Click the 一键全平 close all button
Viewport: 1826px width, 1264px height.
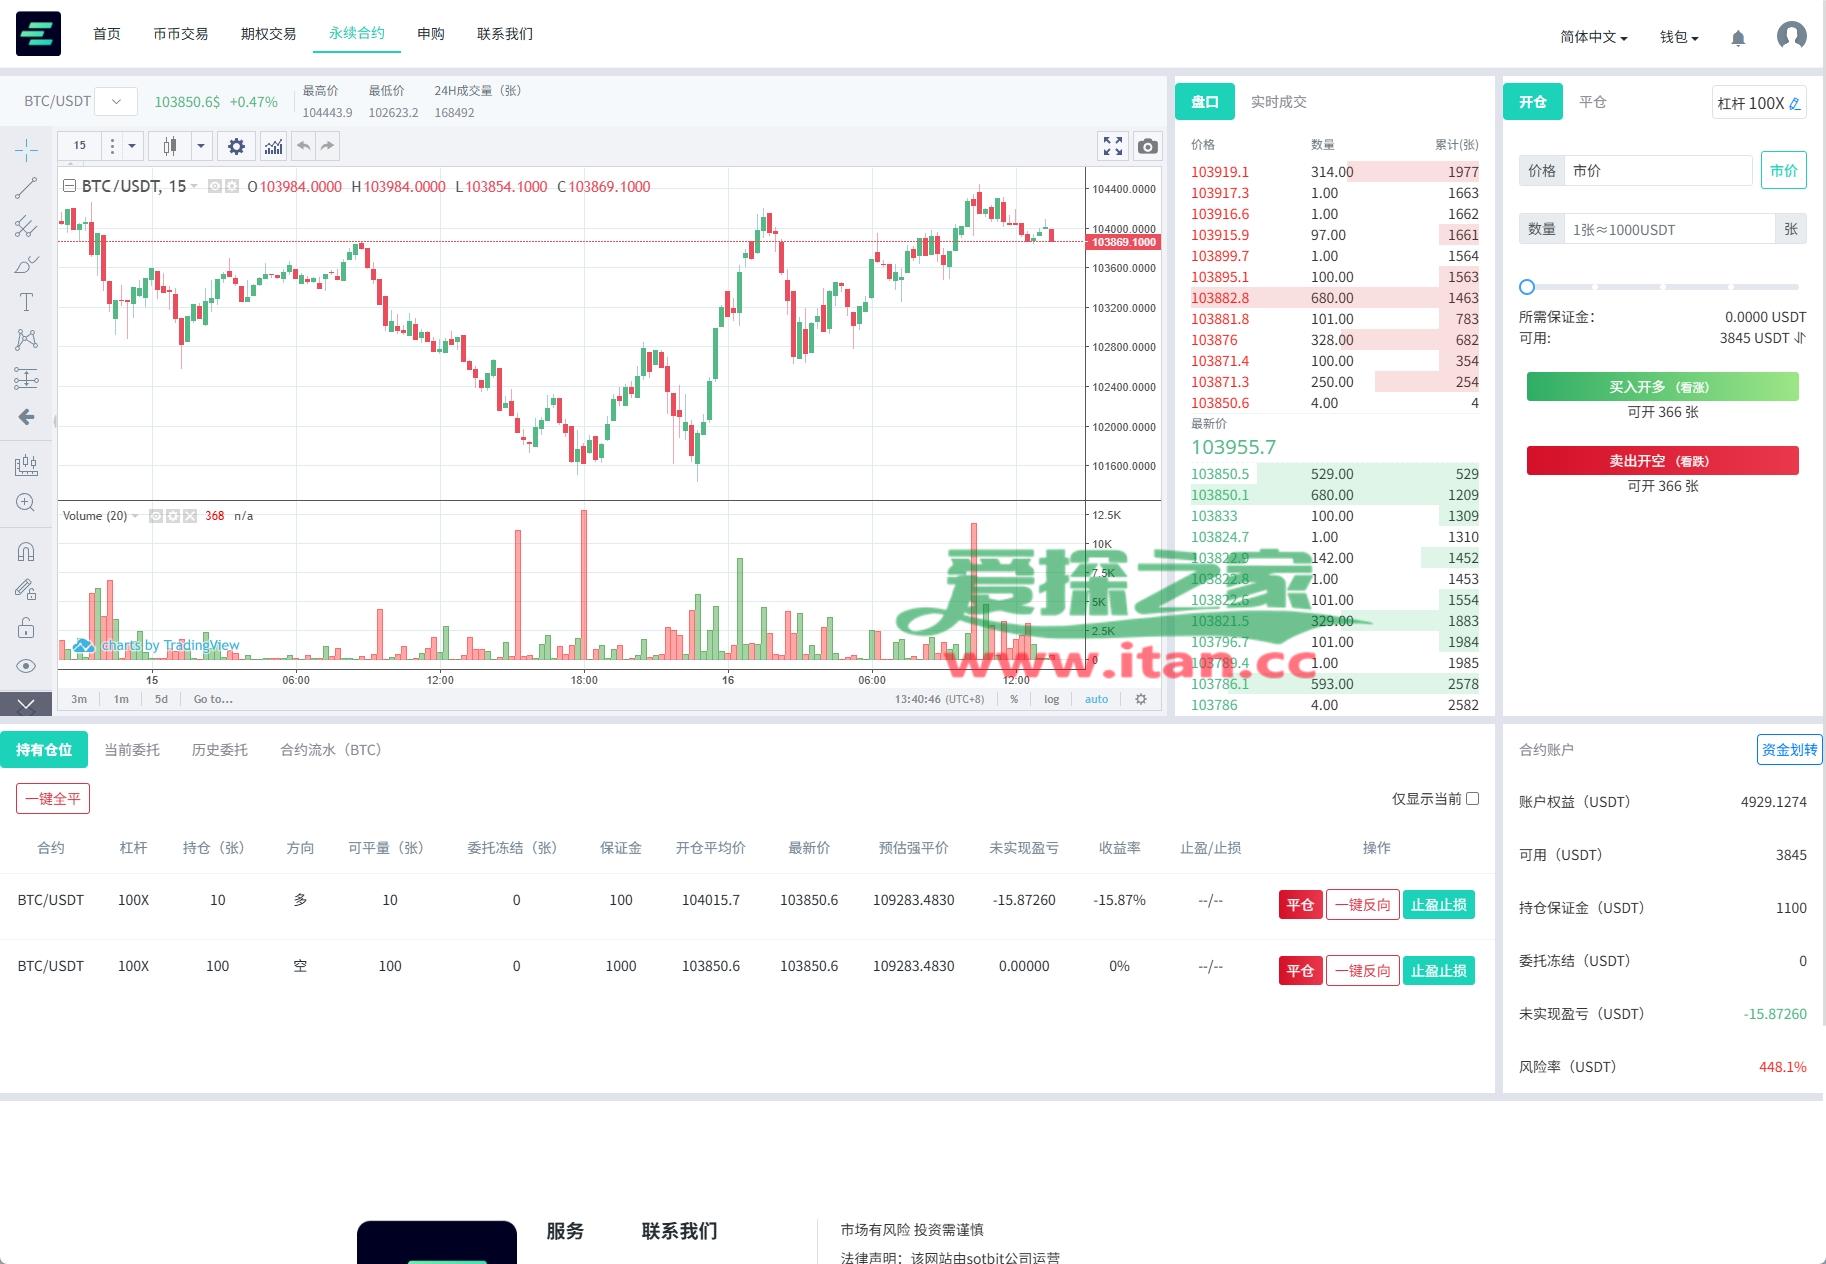pos(53,798)
